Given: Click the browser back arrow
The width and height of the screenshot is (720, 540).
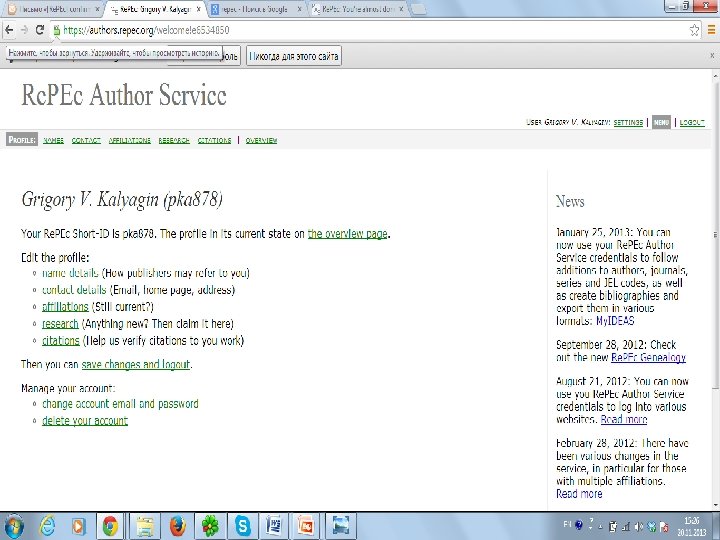Looking at the screenshot, I should pos(9,30).
